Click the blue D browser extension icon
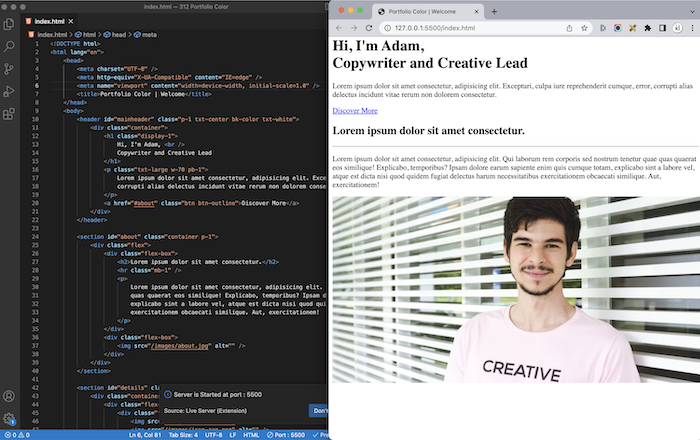 [603, 28]
